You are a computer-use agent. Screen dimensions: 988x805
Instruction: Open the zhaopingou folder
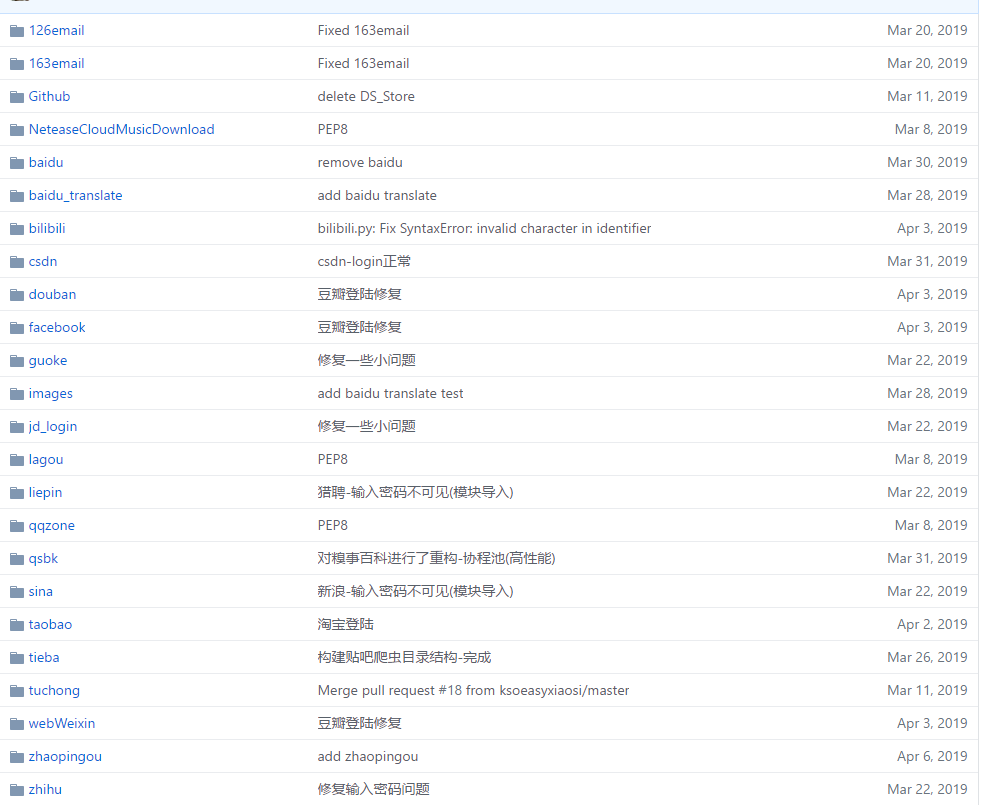click(64, 756)
